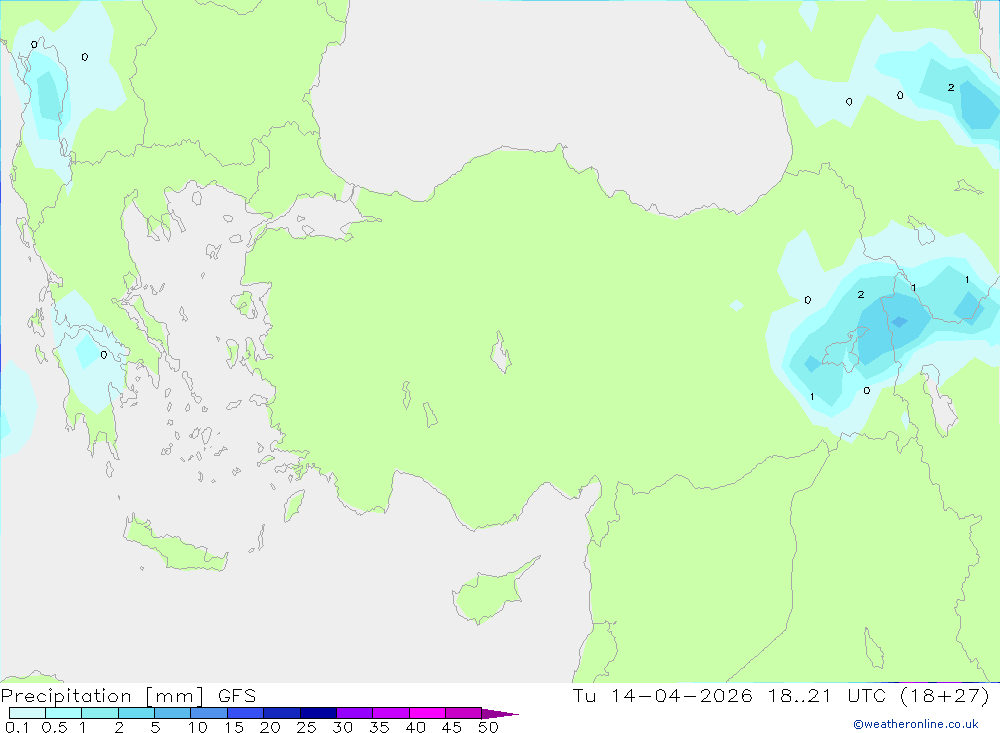Click the '40' legend scale label
The height and width of the screenshot is (733, 1000).
415,727
